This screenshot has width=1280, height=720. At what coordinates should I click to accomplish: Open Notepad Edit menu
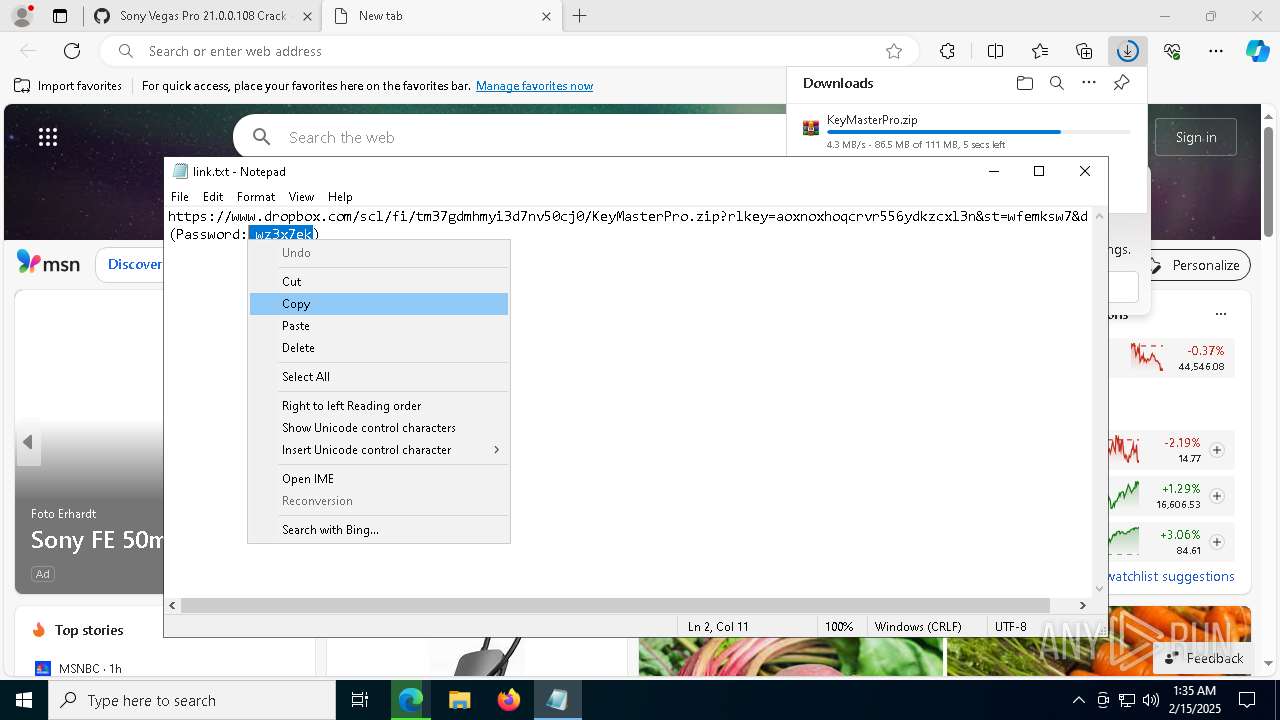point(213,197)
